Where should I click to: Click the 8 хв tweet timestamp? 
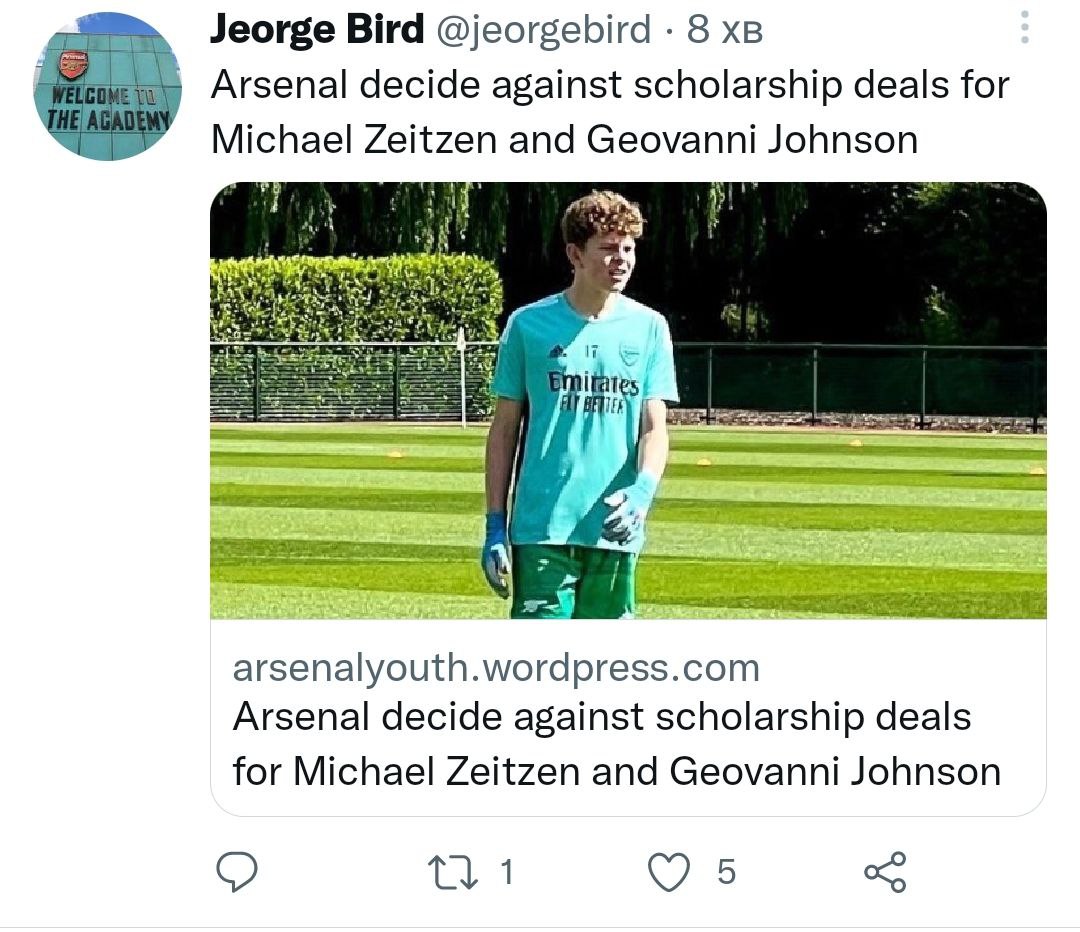click(726, 31)
